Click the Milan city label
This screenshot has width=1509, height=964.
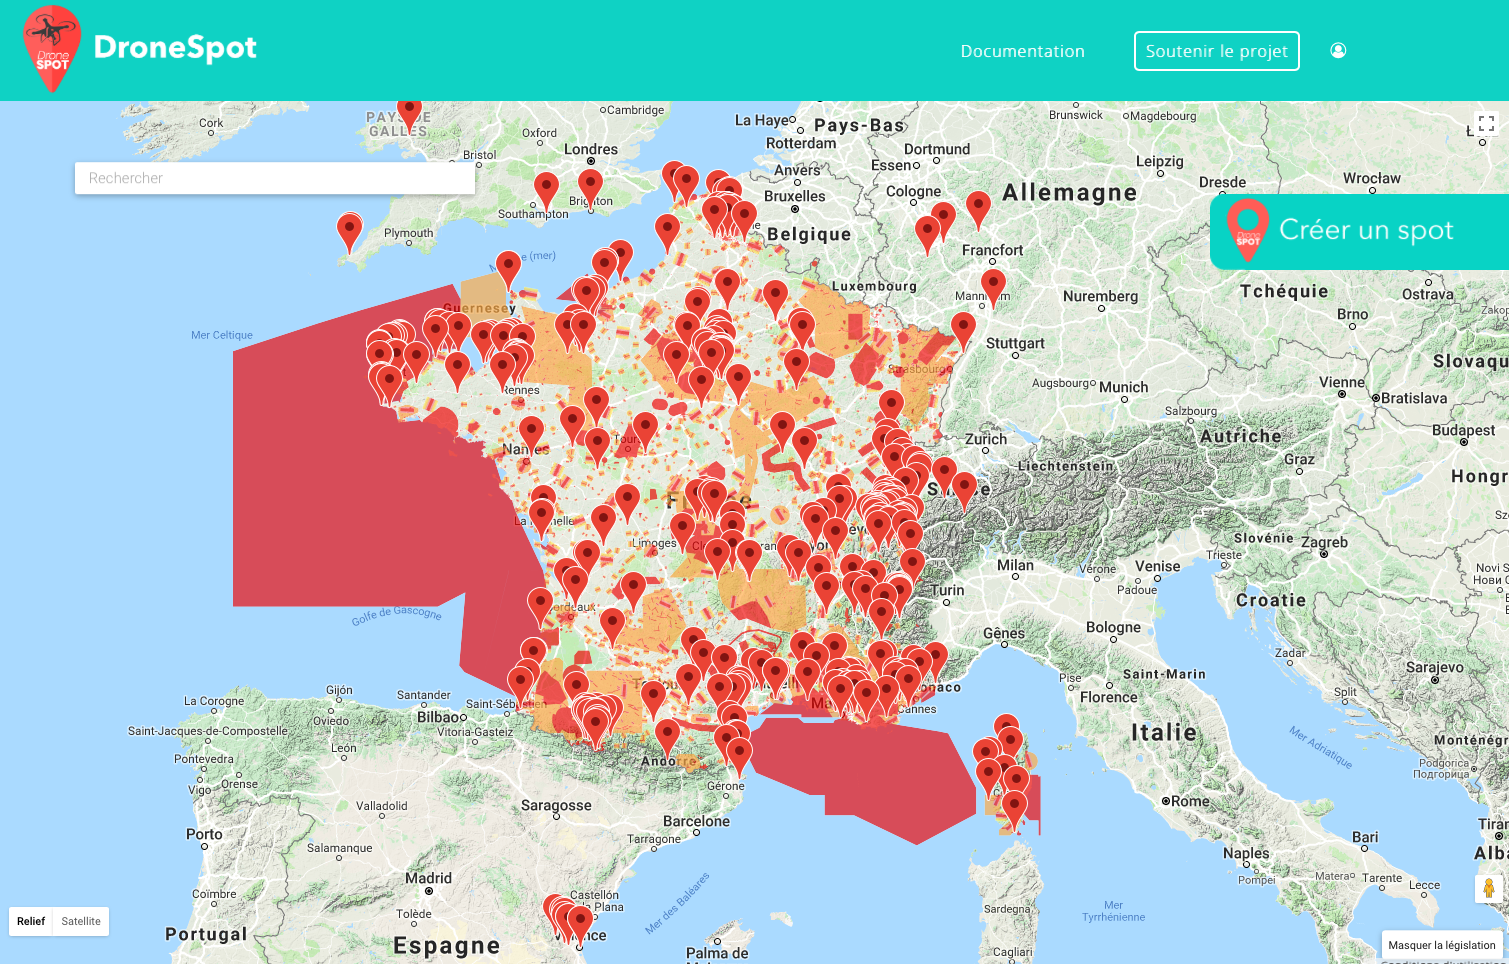pos(1015,565)
